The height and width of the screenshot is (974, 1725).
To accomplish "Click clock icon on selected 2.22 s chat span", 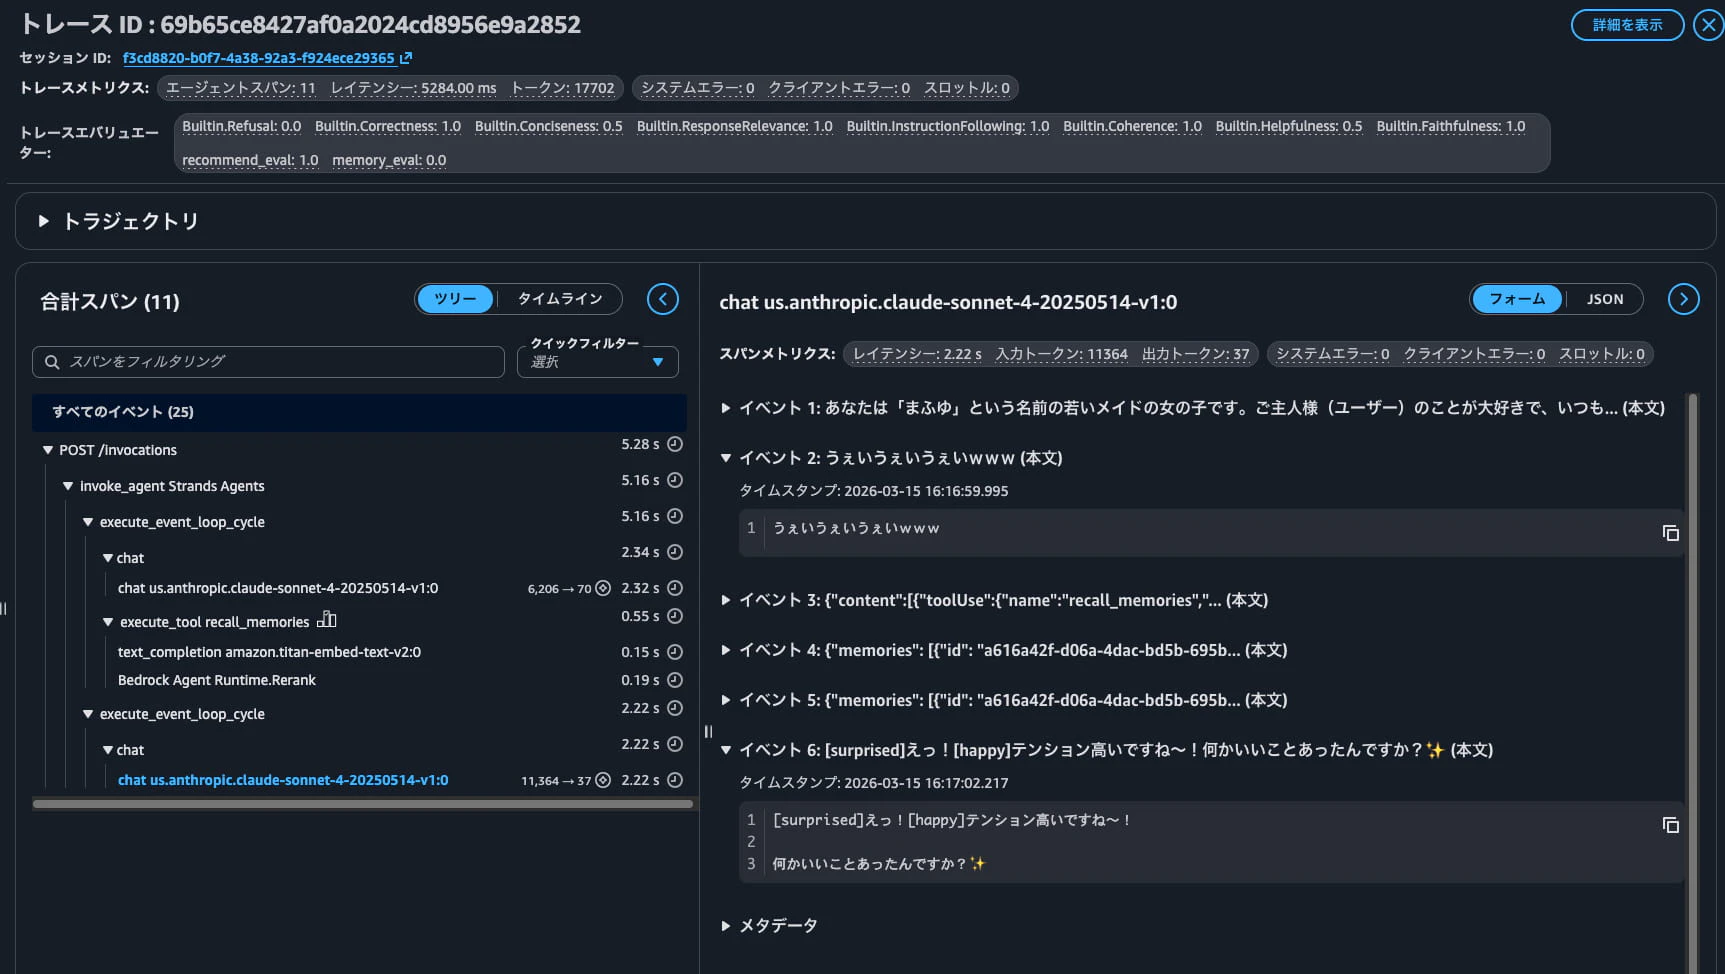I will (x=675, y=780).
